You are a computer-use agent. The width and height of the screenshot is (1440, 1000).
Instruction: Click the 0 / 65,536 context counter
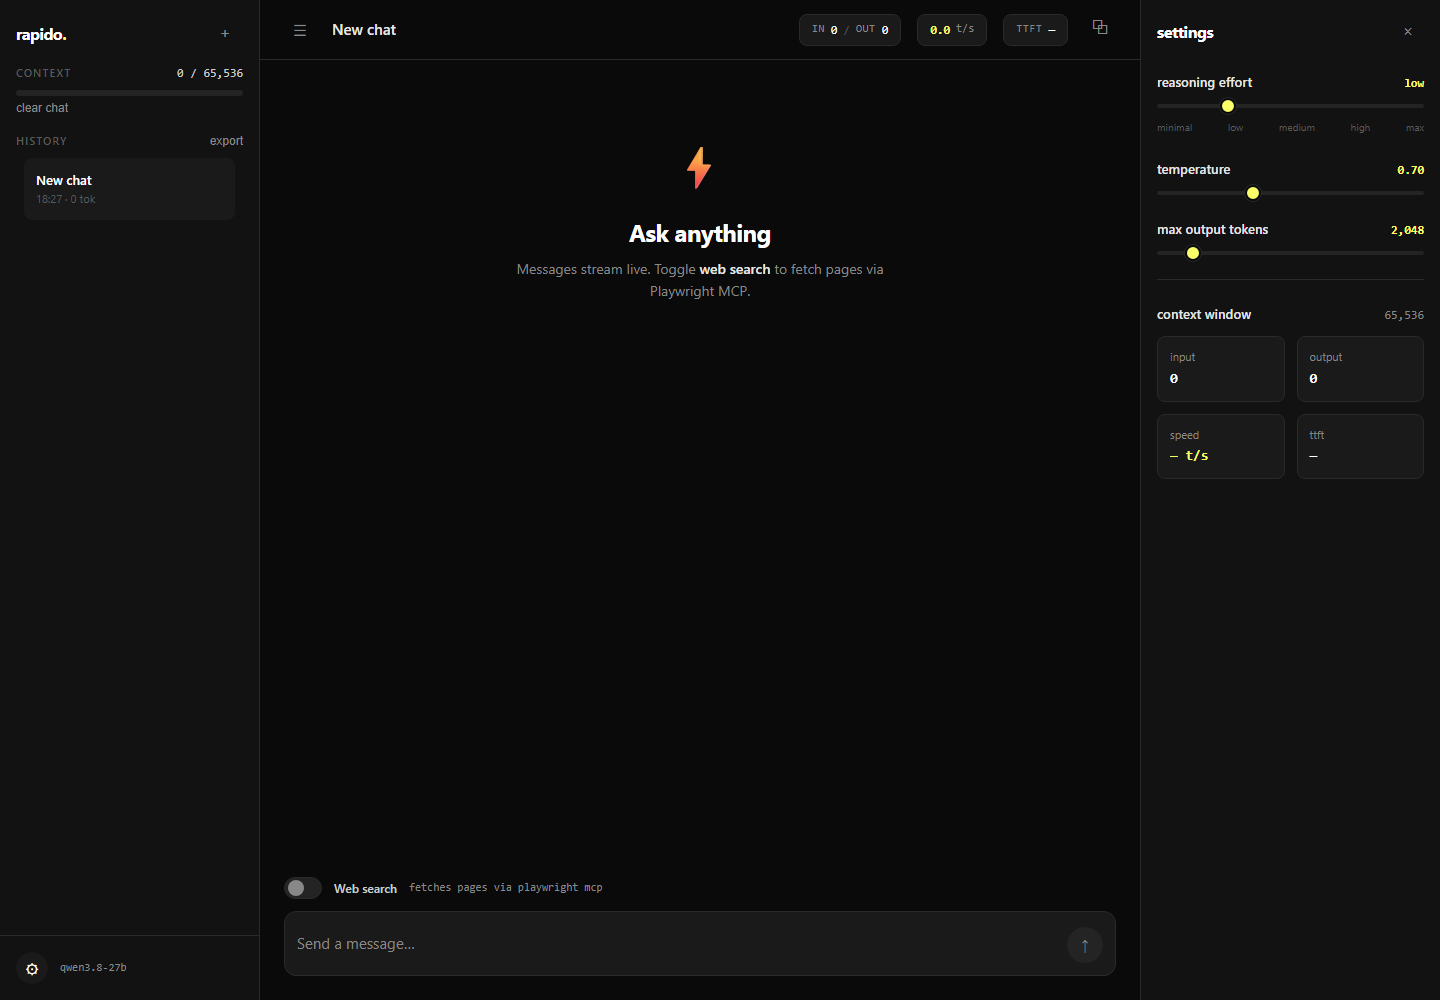210,73
